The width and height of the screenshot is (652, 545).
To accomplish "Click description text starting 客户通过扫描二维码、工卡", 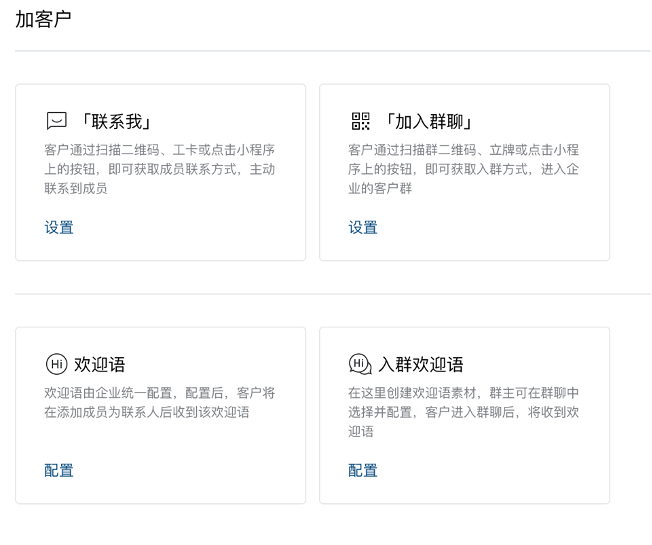I will point(160,169).
